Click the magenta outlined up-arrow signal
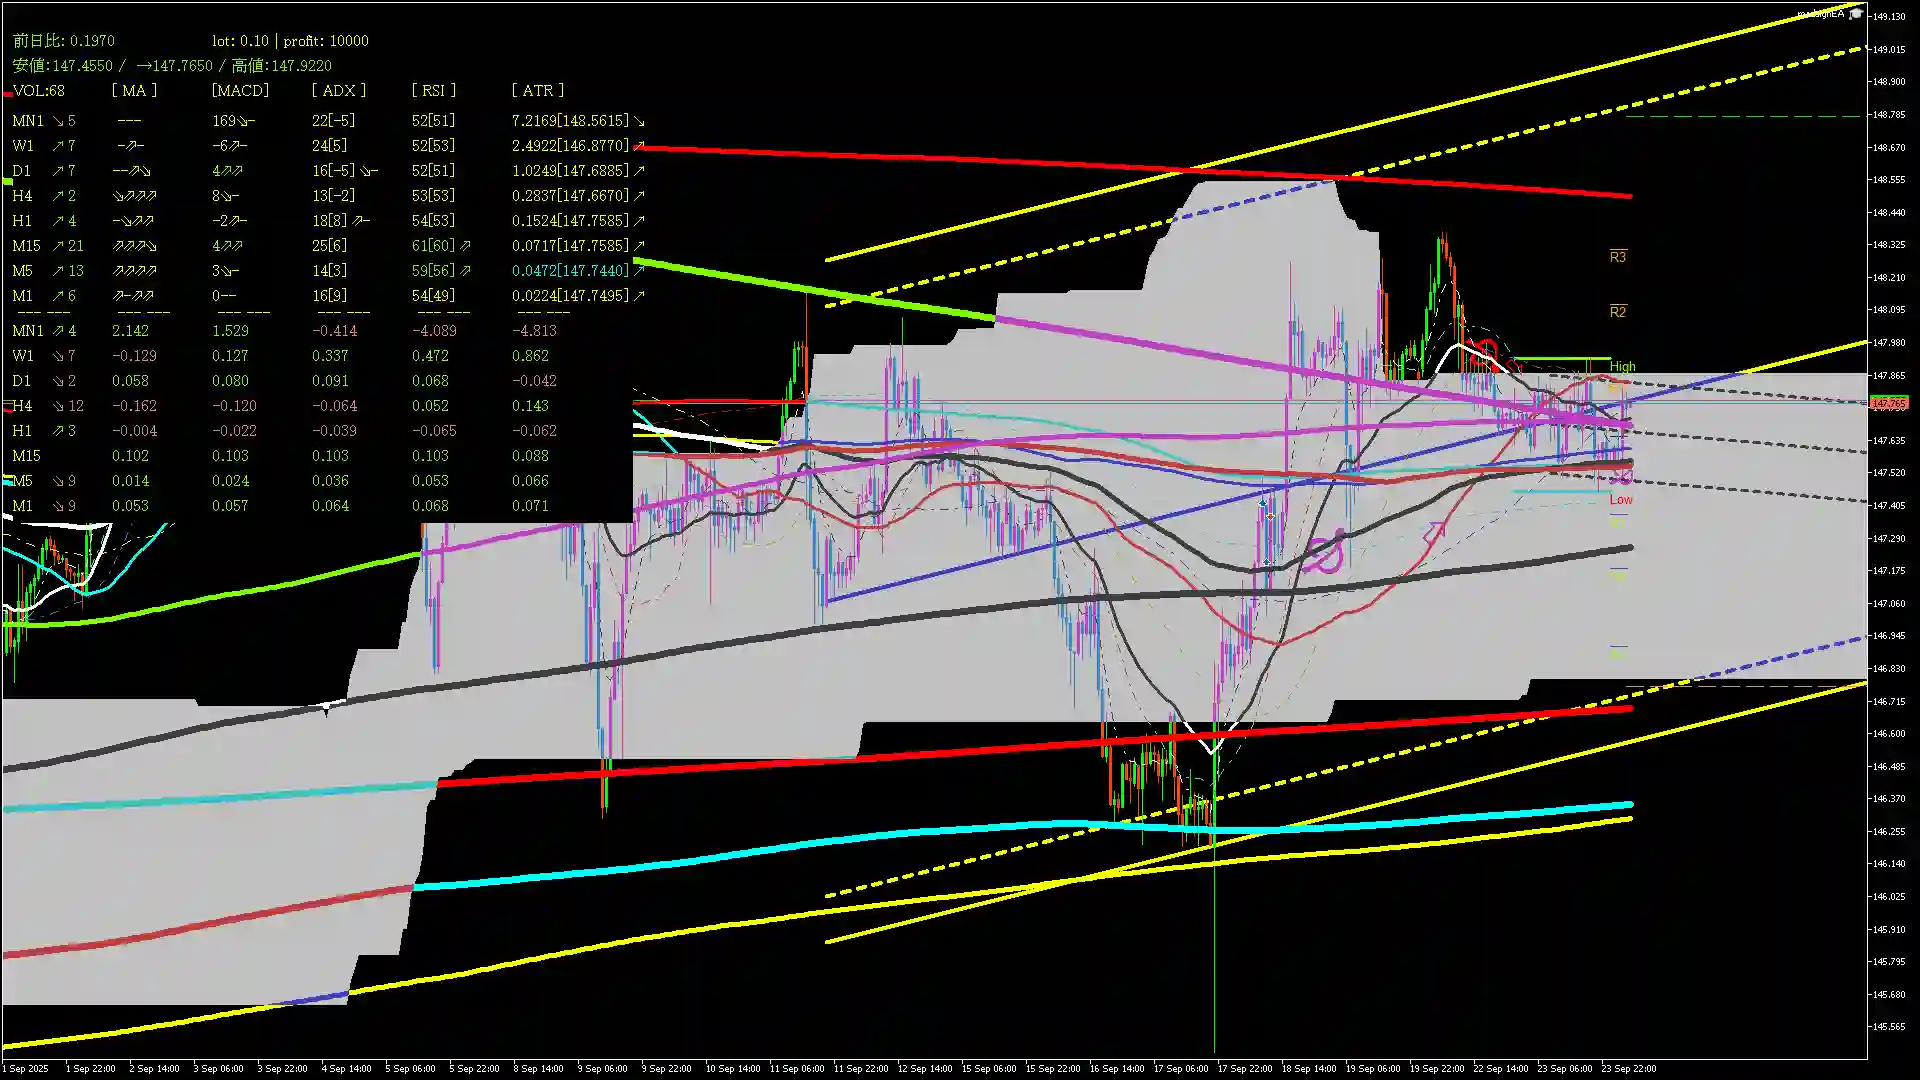Image resolution: width=1920 pixels, height=1080 pixels. tap(1435, 533)
